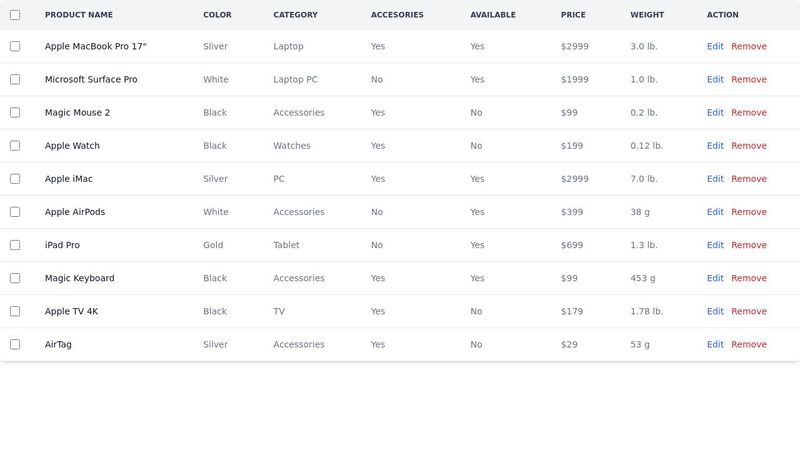Image resolution: width=800 pixels, height=450 pixels.
Task: Click the Product Name column header
Action: 79,15
